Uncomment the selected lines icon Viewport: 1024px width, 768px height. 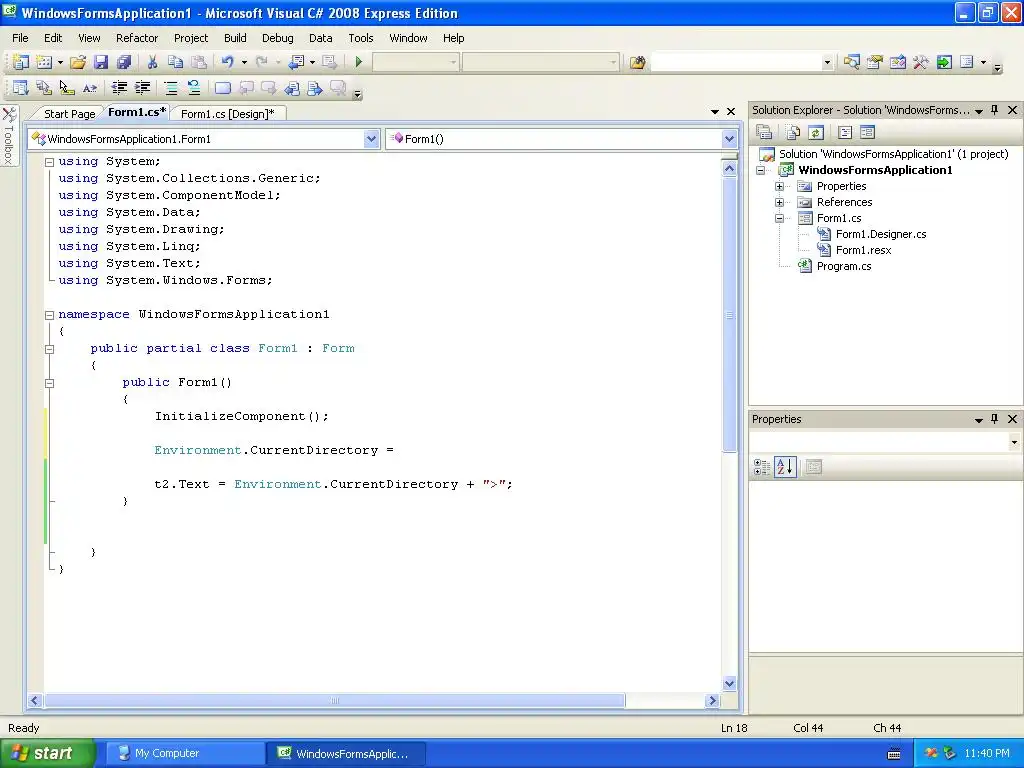tap(193, 88)
